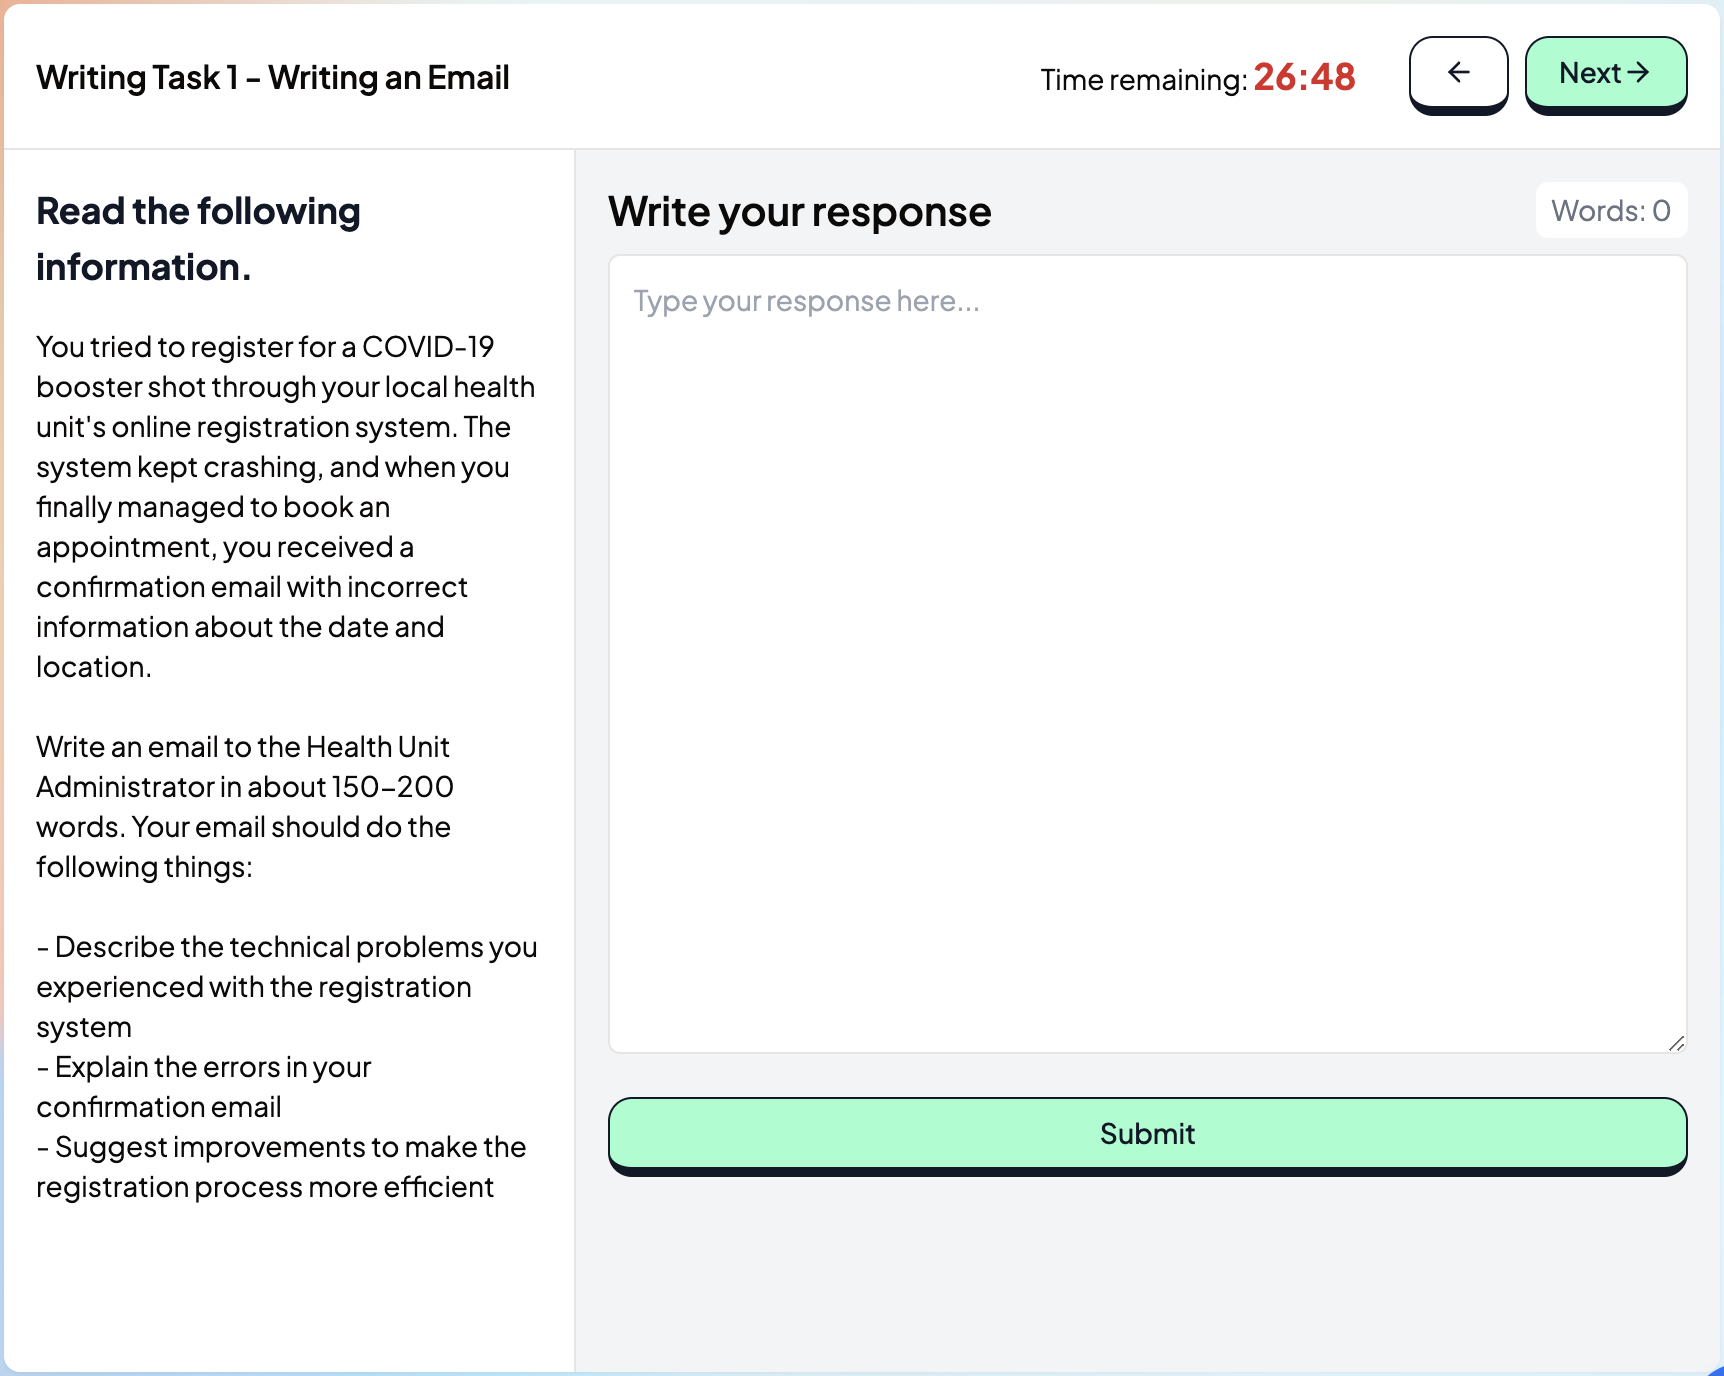This screenshot has width=1724, height=1376.
Task: Select the "Read the following information" heading
Action: click(198, 239)
